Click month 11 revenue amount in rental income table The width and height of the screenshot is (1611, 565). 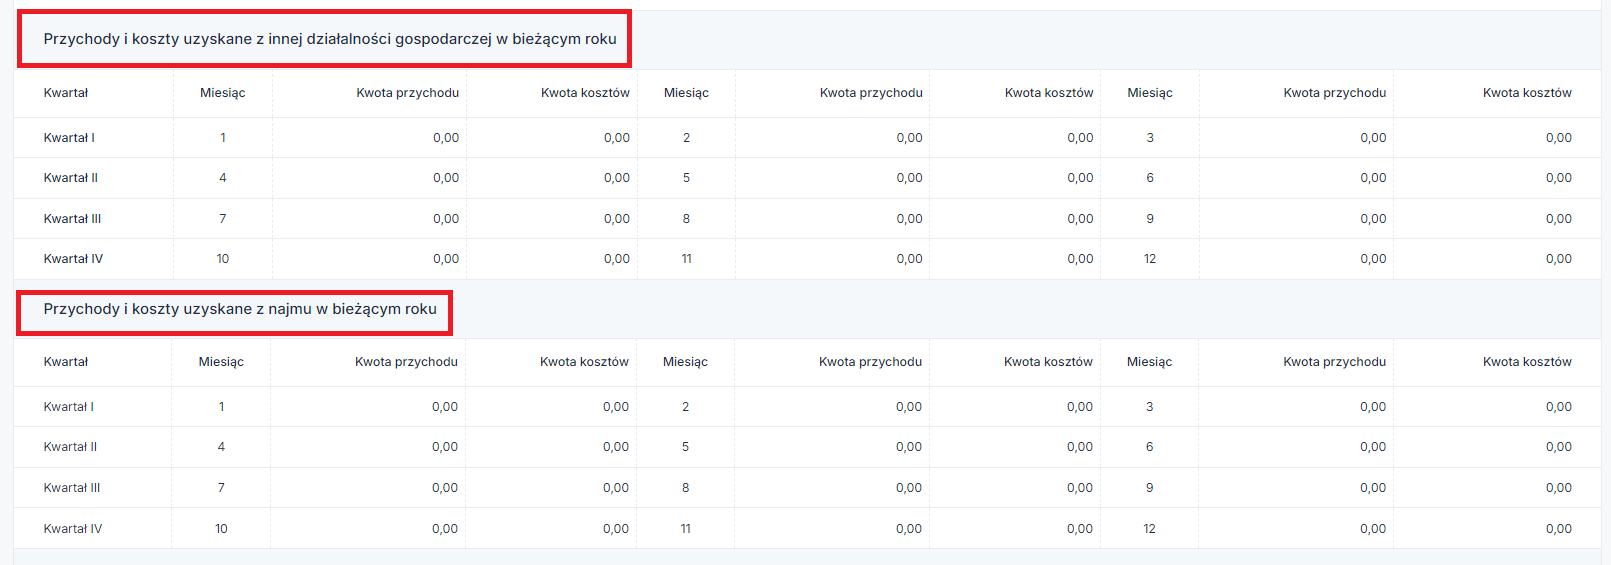pyautogui.click(x=909, y=529)
